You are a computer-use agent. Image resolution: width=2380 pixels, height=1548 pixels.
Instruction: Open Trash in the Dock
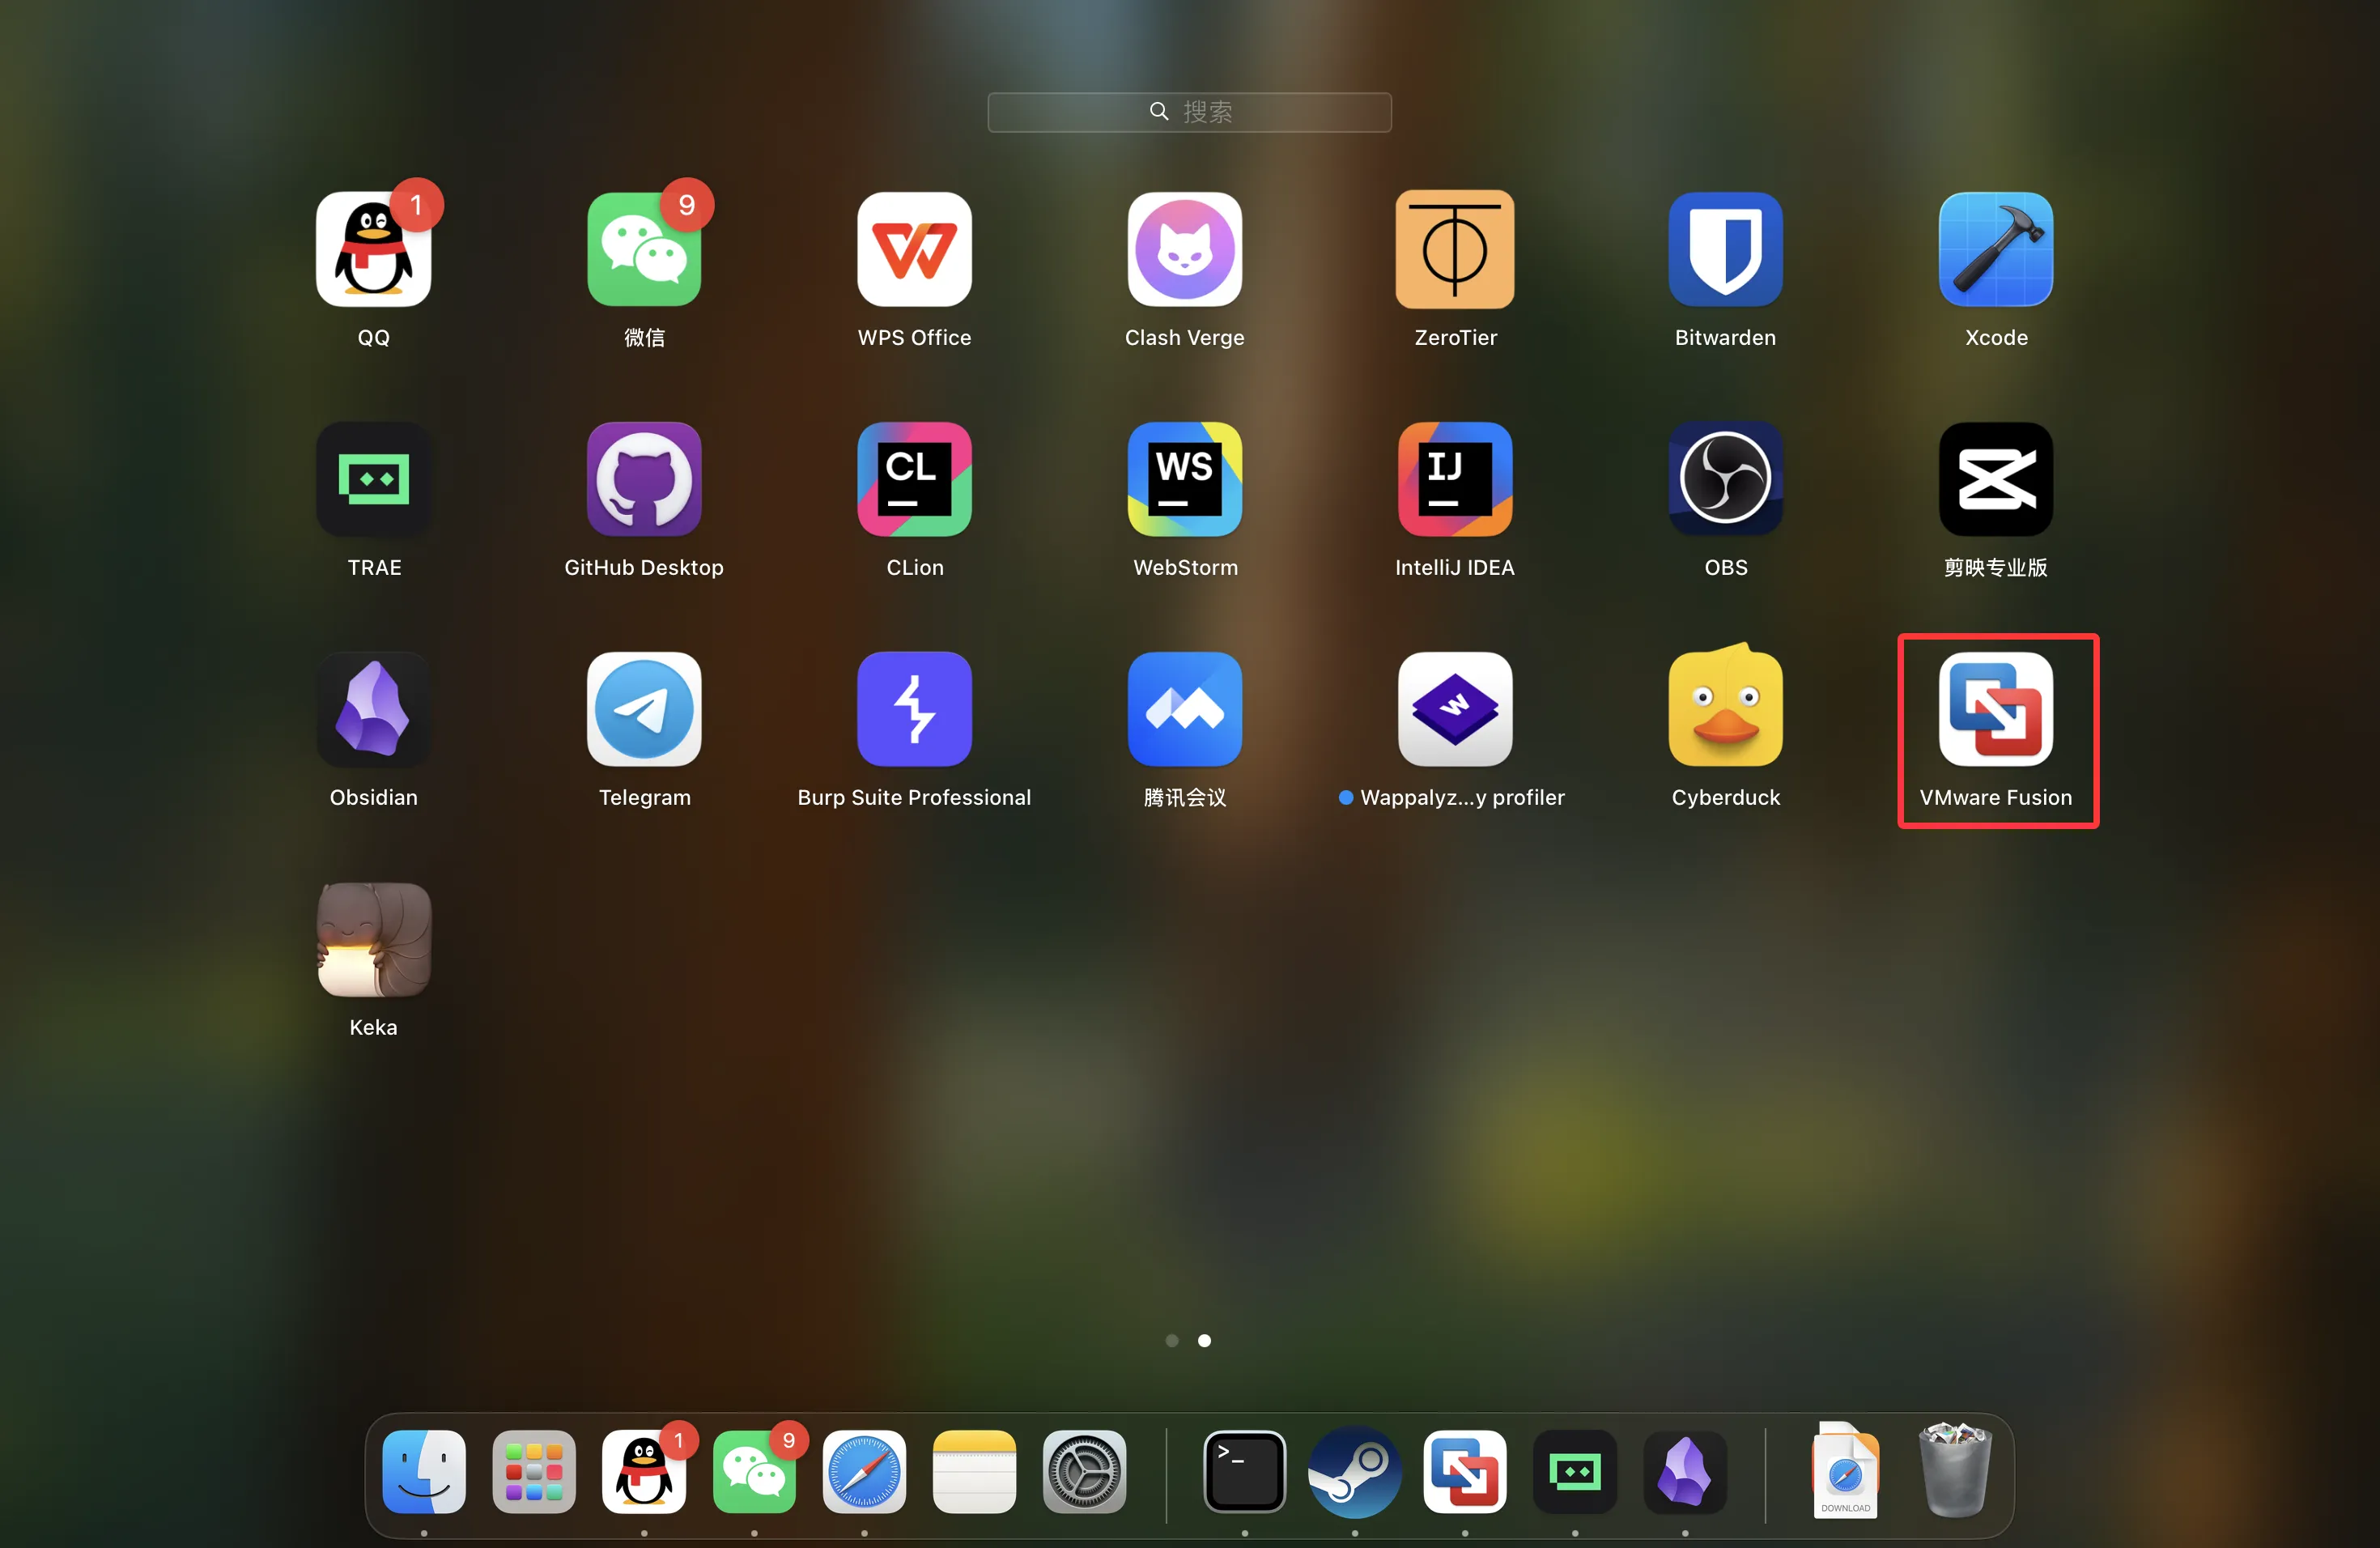[x=1954, y=1472]
